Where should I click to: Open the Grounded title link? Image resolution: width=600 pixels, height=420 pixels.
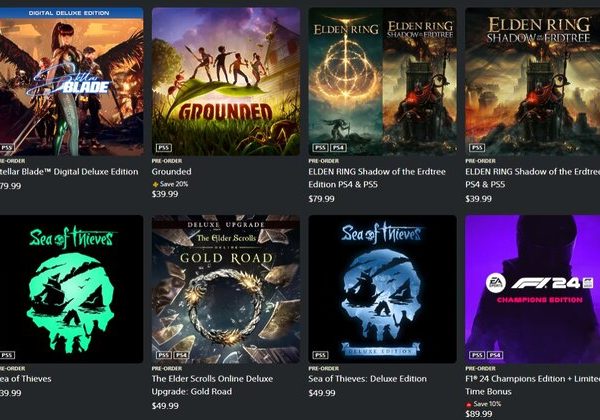coord(171,172)
